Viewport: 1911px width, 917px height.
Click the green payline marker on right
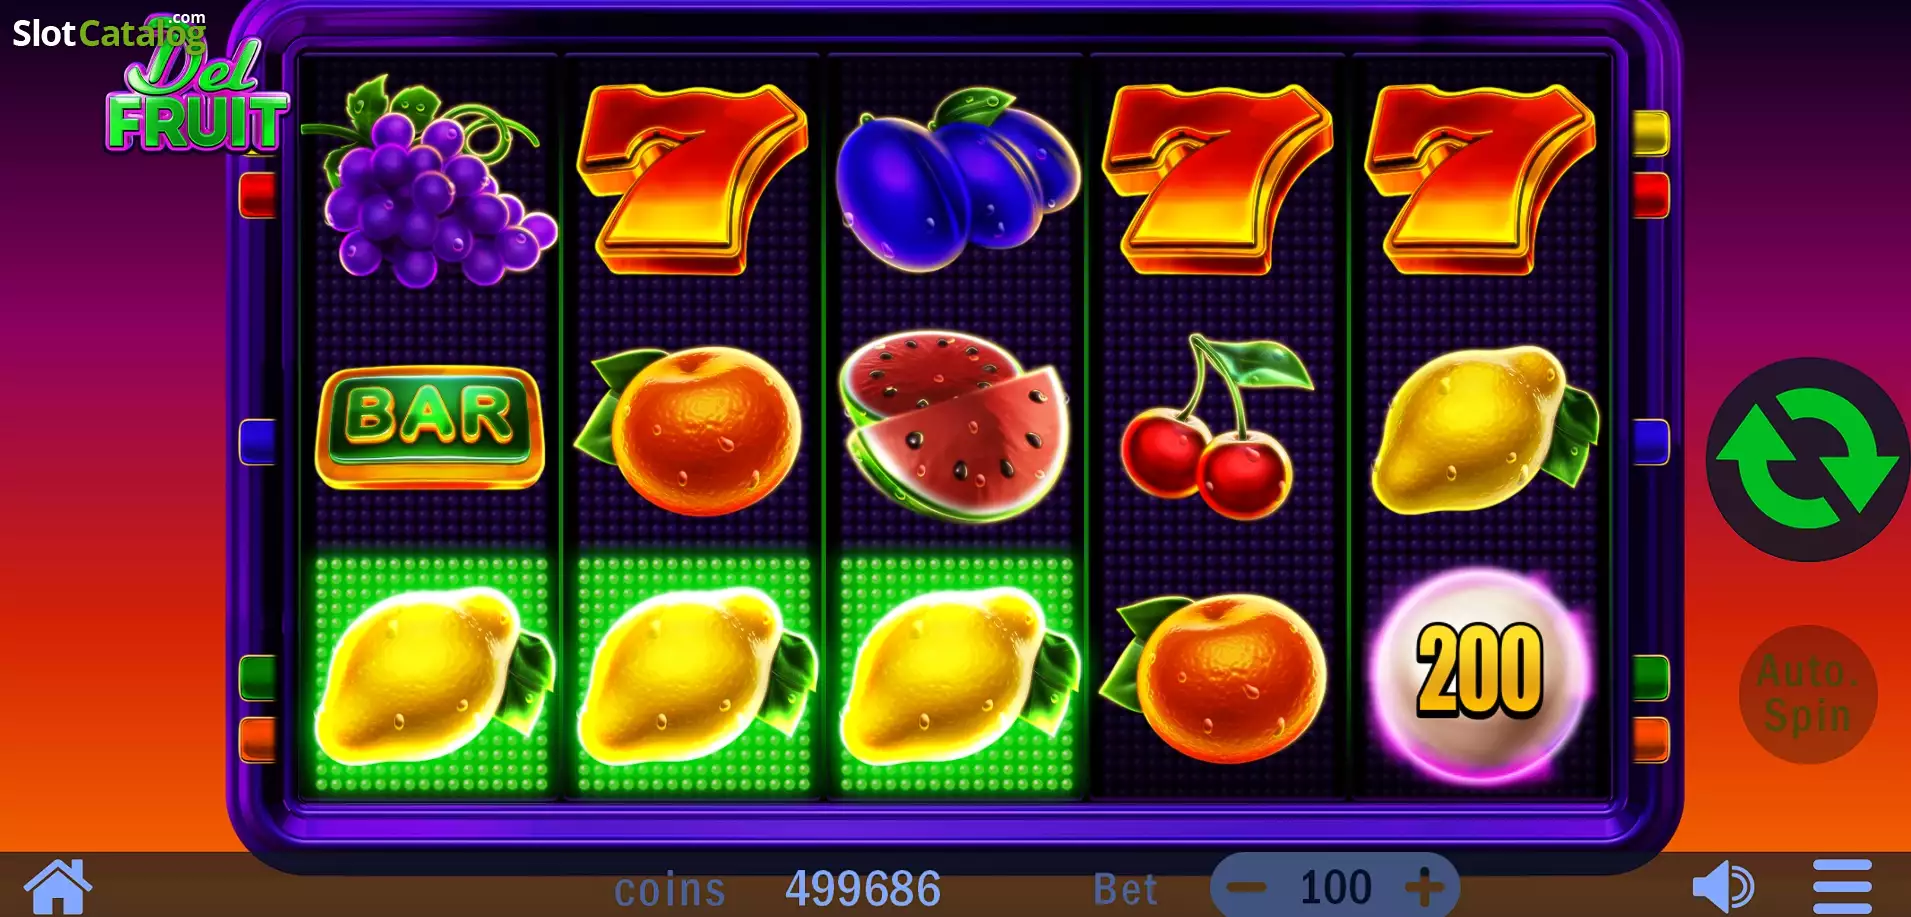1651,678
